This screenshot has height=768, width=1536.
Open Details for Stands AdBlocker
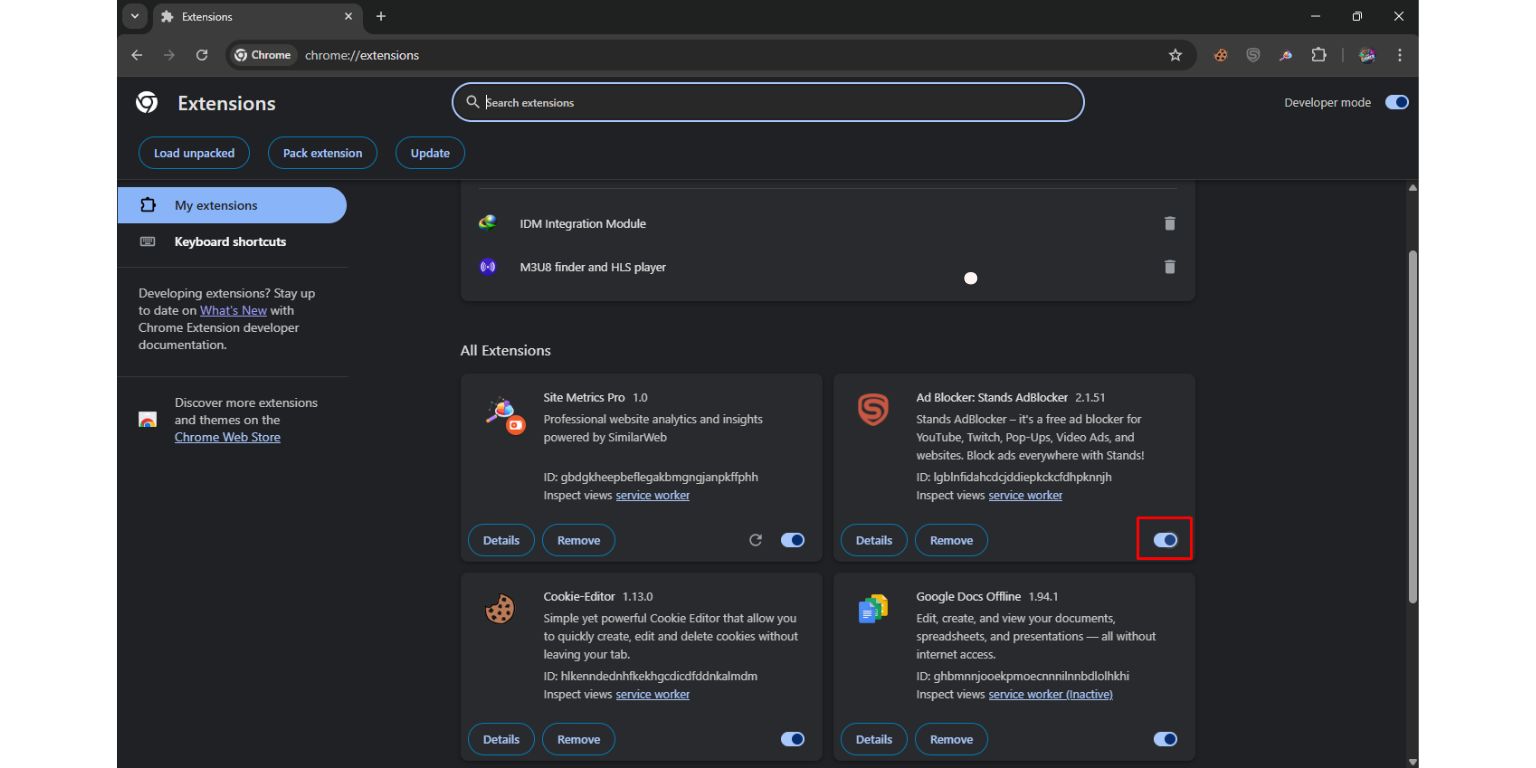[x=874, y=540]
